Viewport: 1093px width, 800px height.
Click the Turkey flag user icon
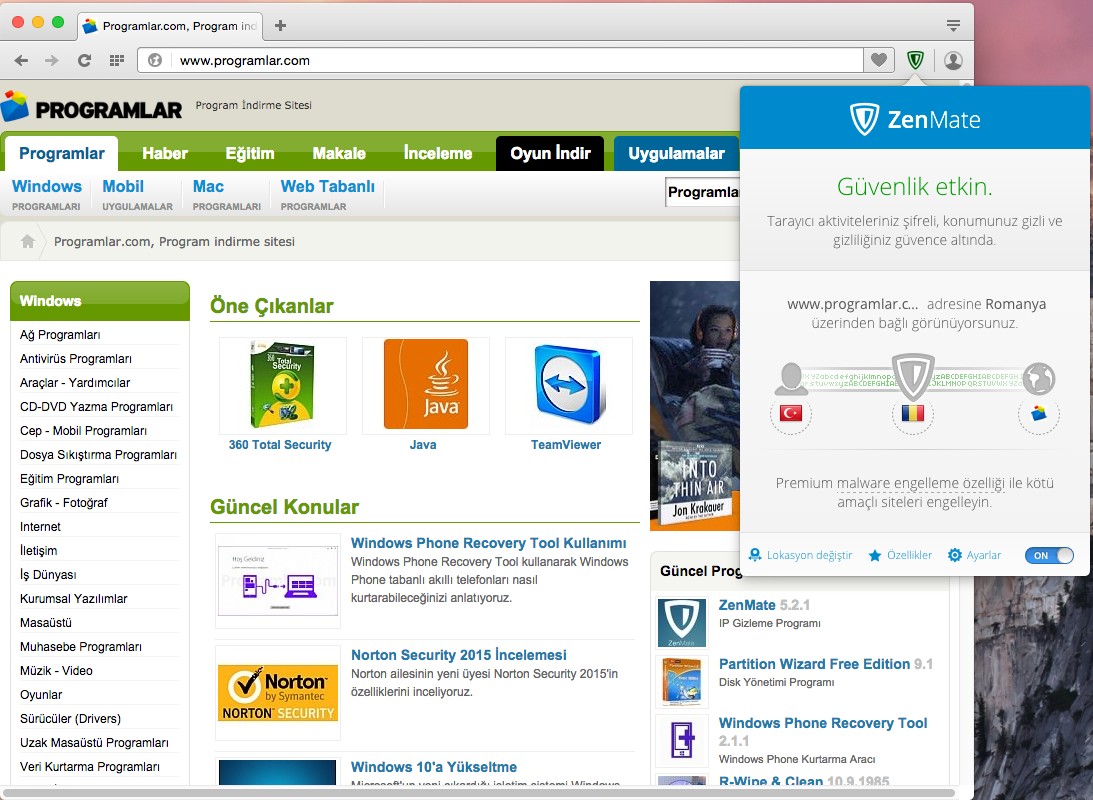[x=790, y=413]
